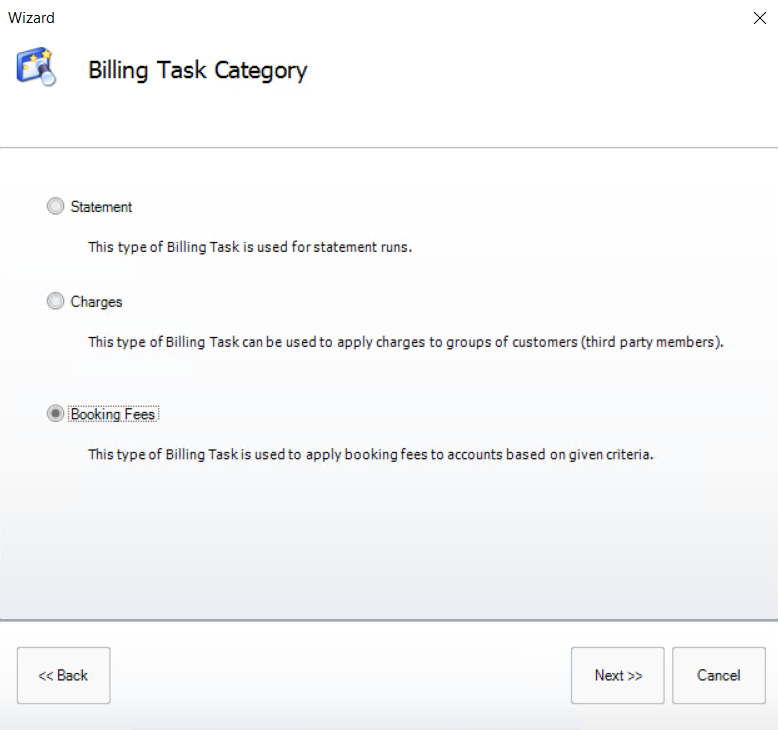
Task: Click the "Statement" option label
Action: (x=101, y=207)
